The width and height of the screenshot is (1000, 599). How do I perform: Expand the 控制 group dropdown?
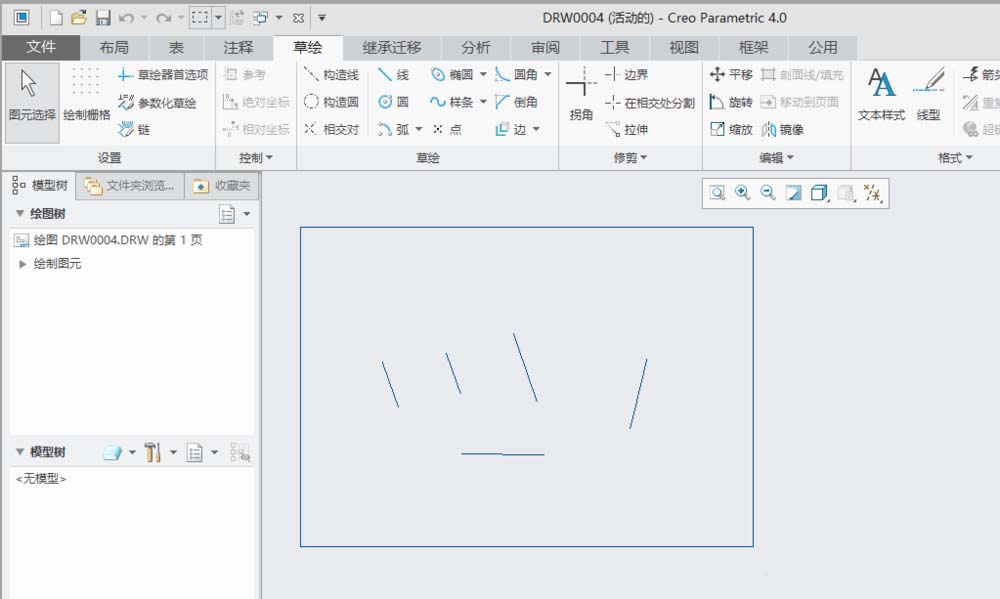coord(256,158)
